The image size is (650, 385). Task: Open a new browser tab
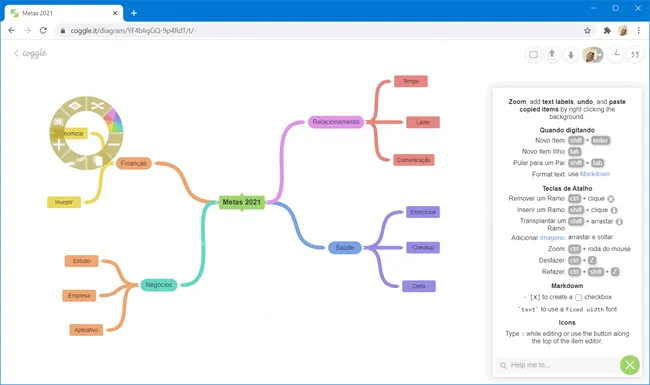pyautogui.click(x=134, y=13)
